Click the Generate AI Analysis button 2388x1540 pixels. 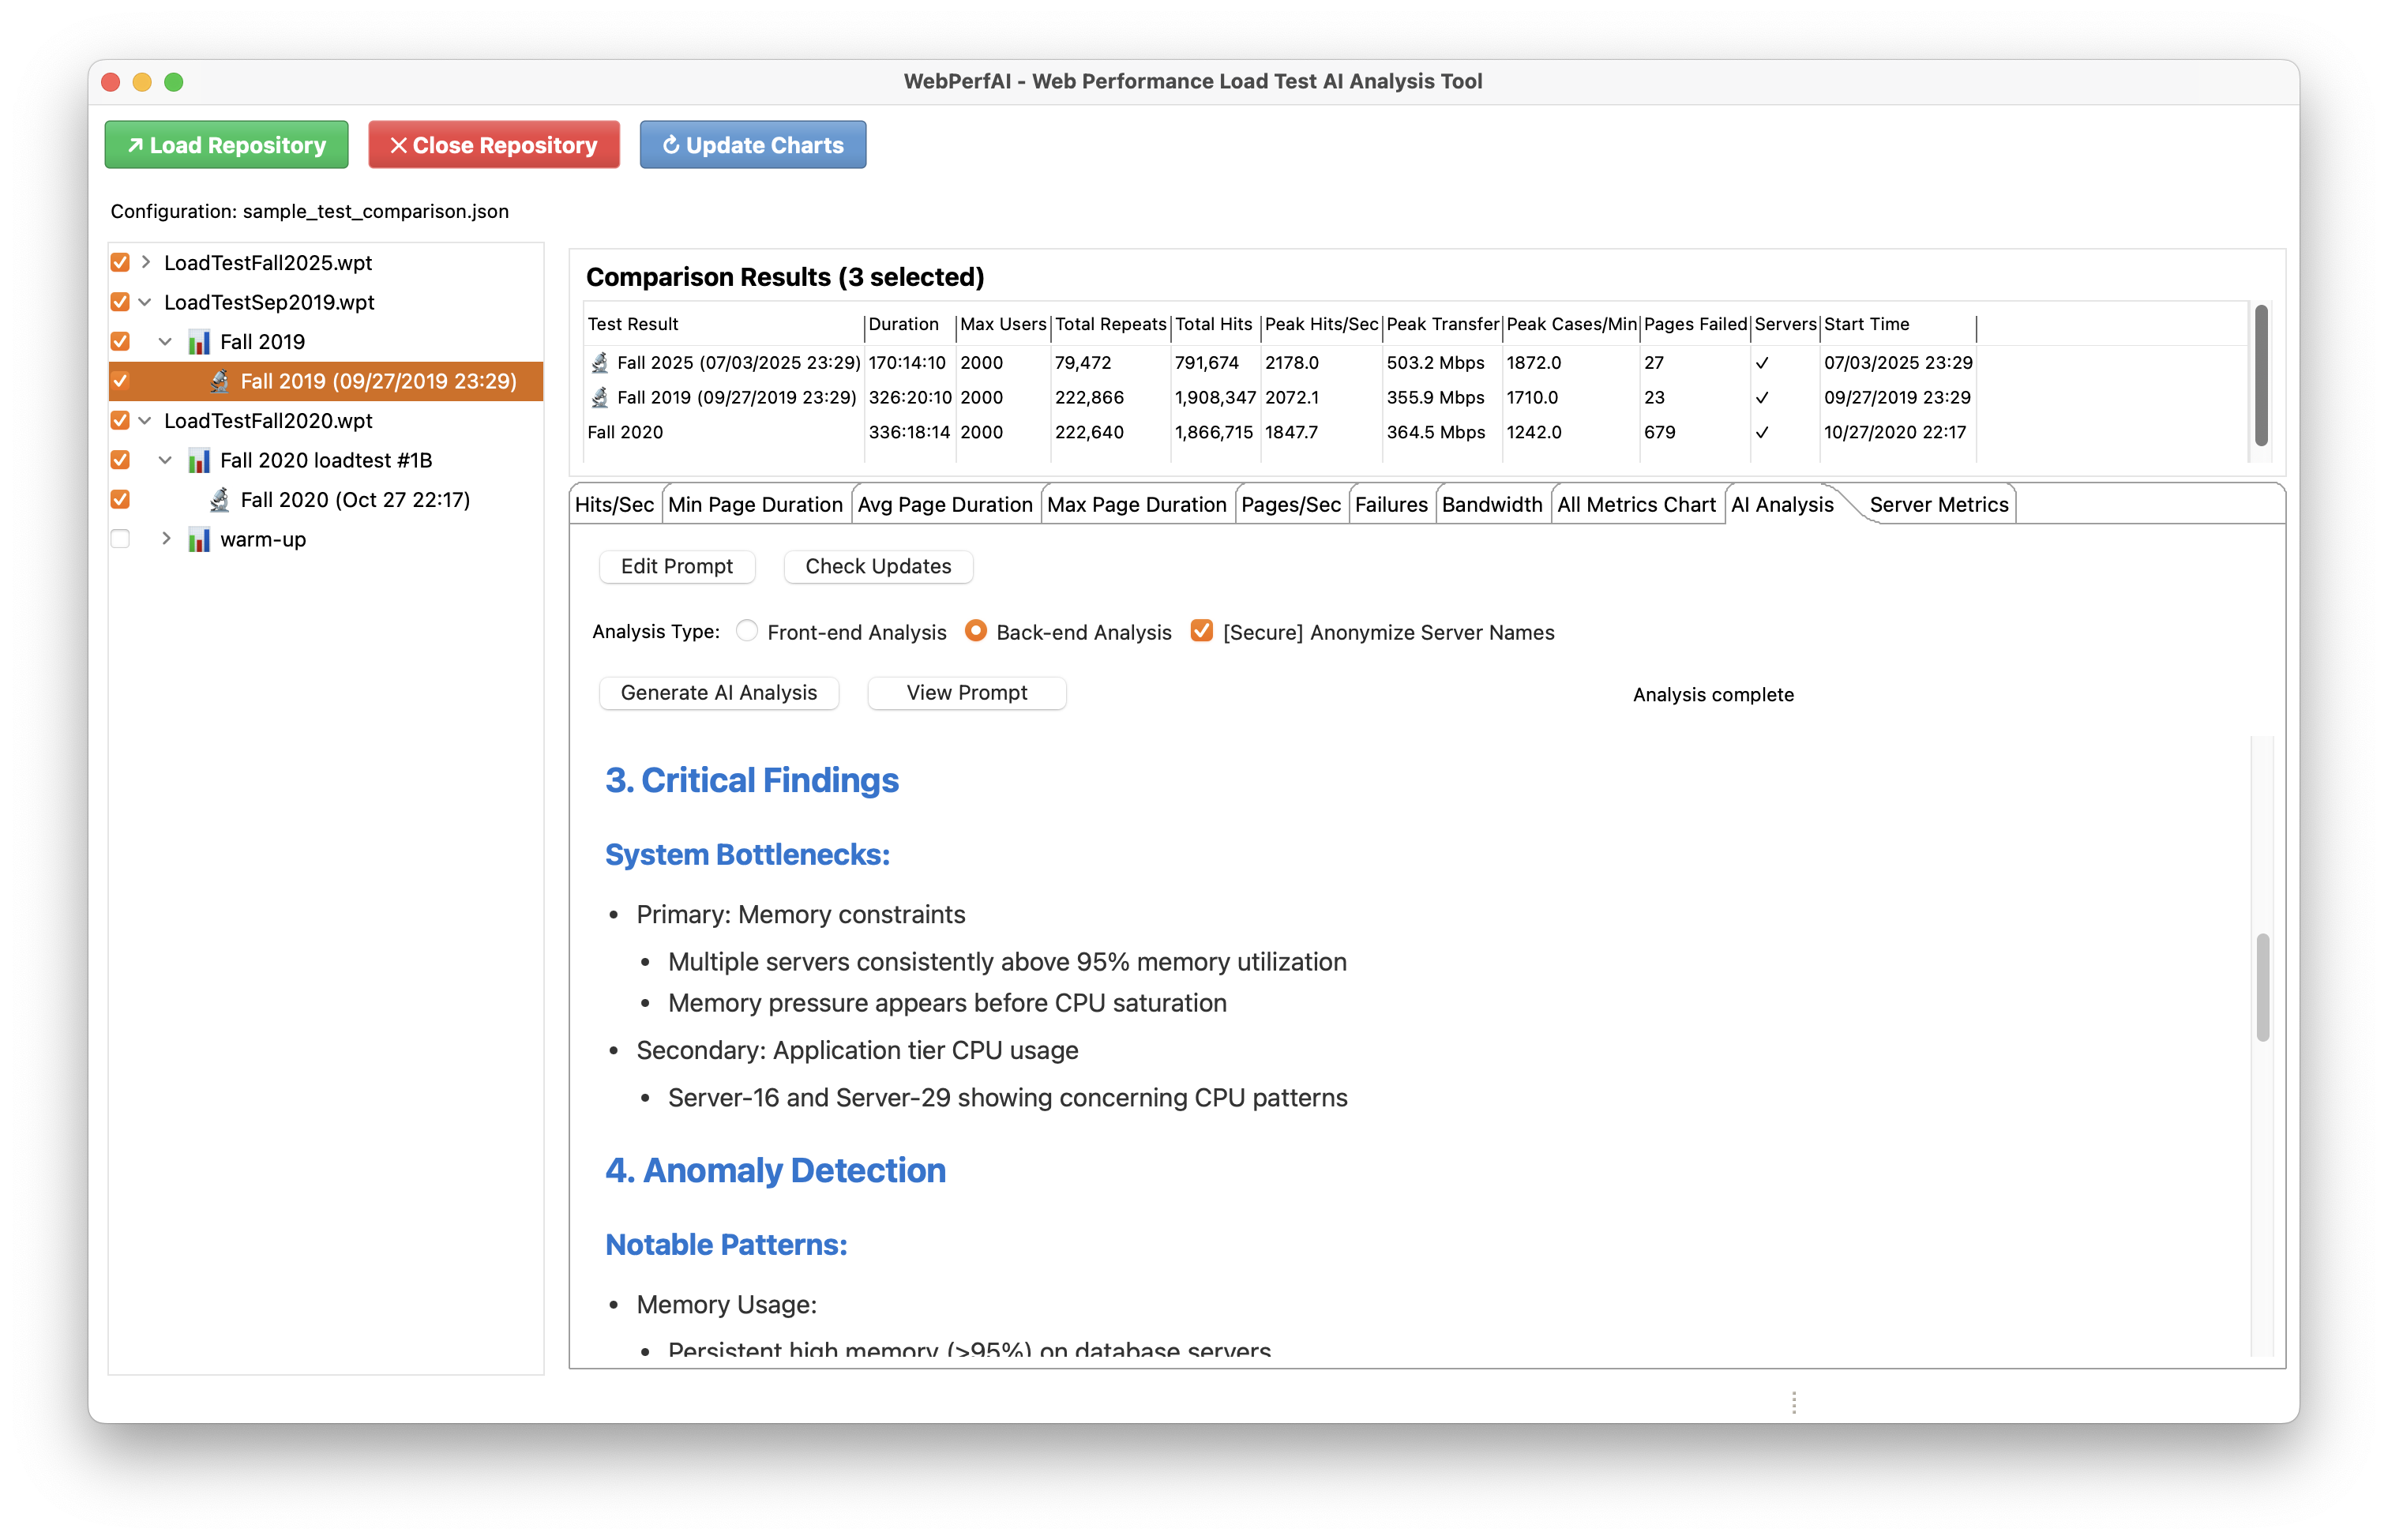click(x=718, y=693)
